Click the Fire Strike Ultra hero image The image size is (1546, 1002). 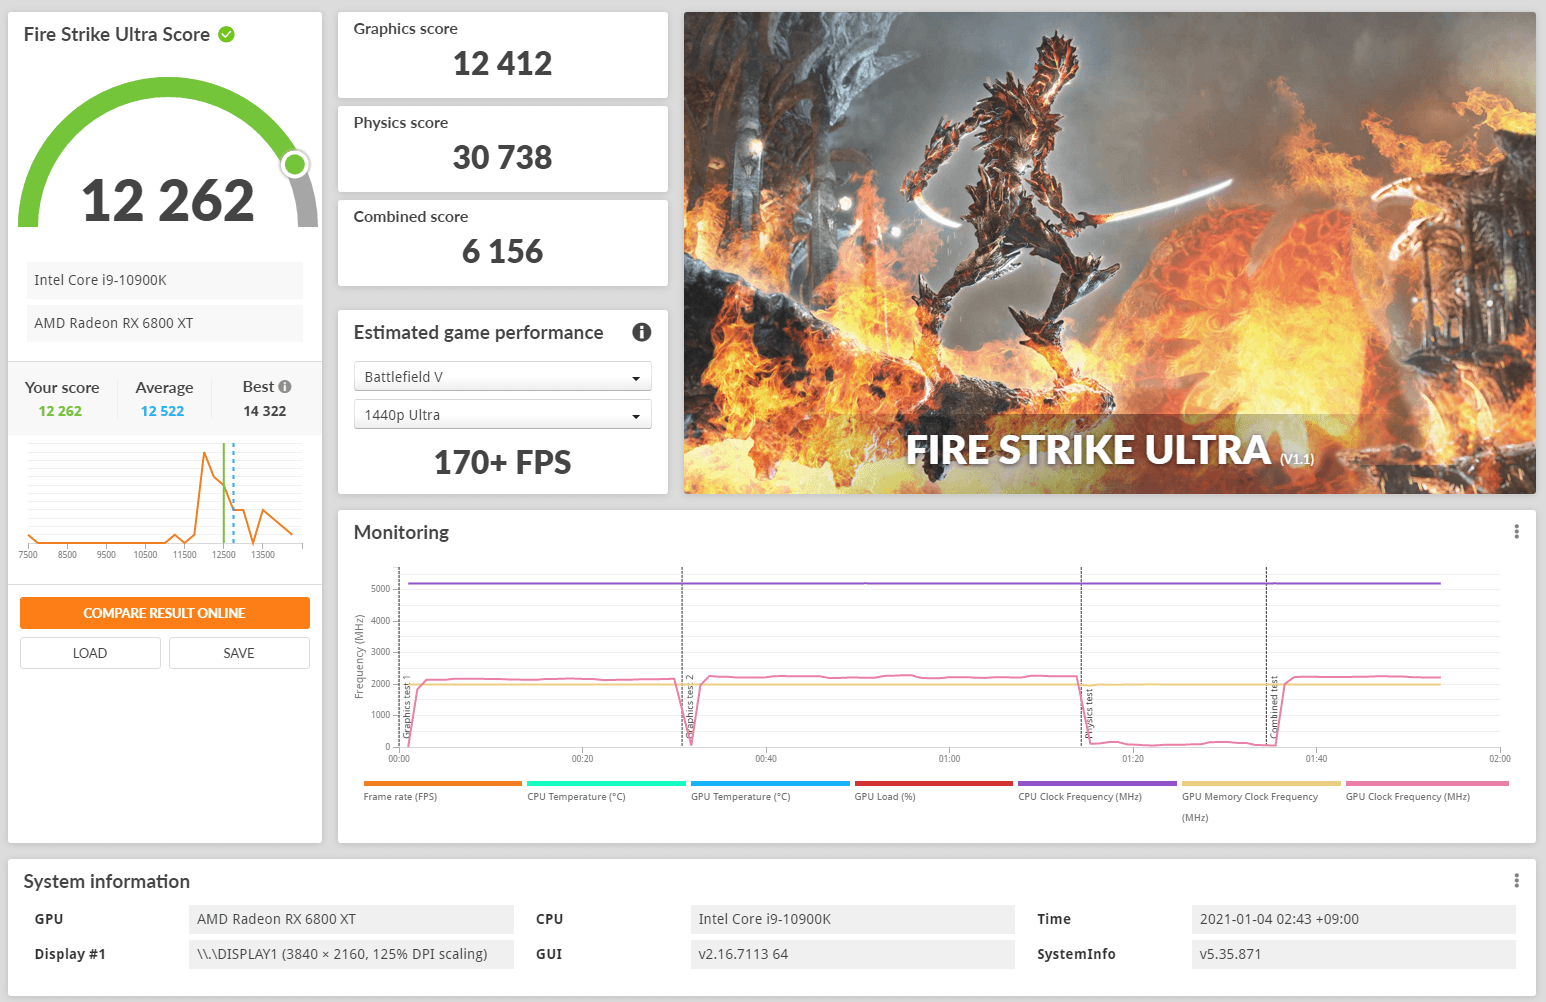(1110, 253)
